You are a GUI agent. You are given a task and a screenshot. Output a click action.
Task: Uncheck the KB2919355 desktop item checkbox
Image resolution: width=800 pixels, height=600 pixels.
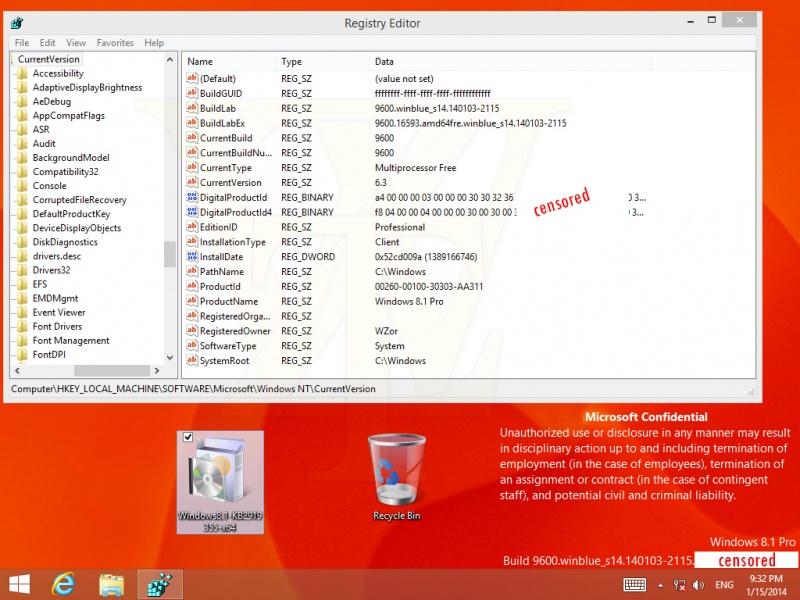187,437
